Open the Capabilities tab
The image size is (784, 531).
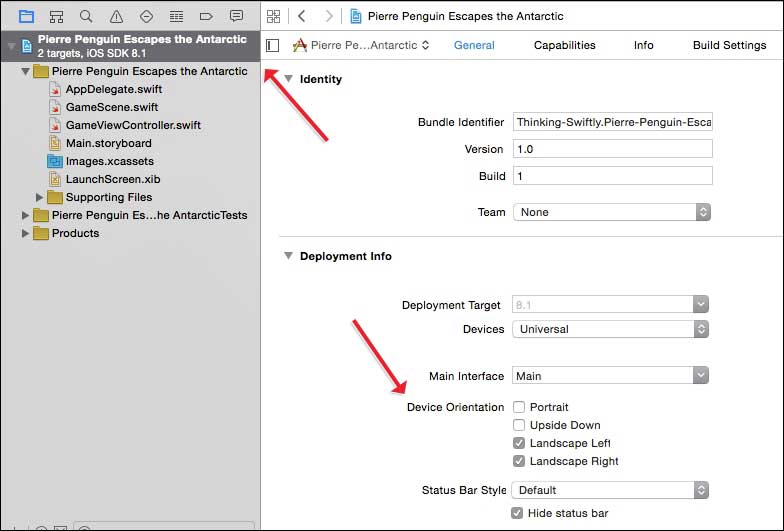coord(564,45)
